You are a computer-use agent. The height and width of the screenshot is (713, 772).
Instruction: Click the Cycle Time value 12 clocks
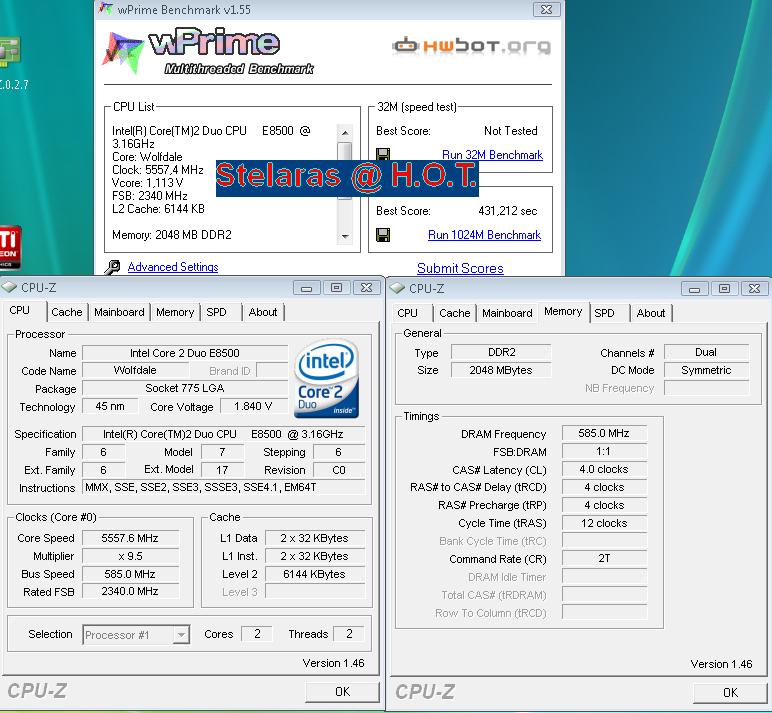(x=604, y=523)
